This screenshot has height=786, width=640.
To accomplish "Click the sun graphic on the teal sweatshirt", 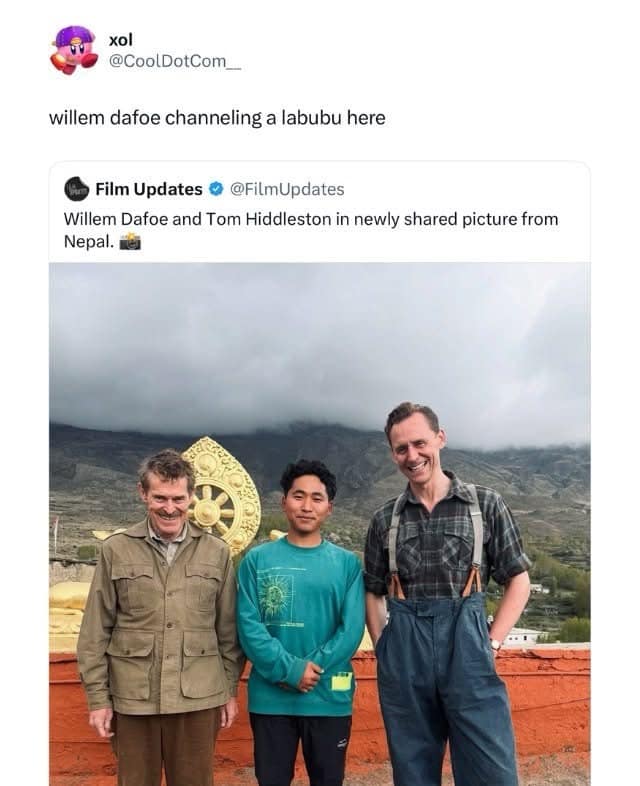I will coord(274,596).
